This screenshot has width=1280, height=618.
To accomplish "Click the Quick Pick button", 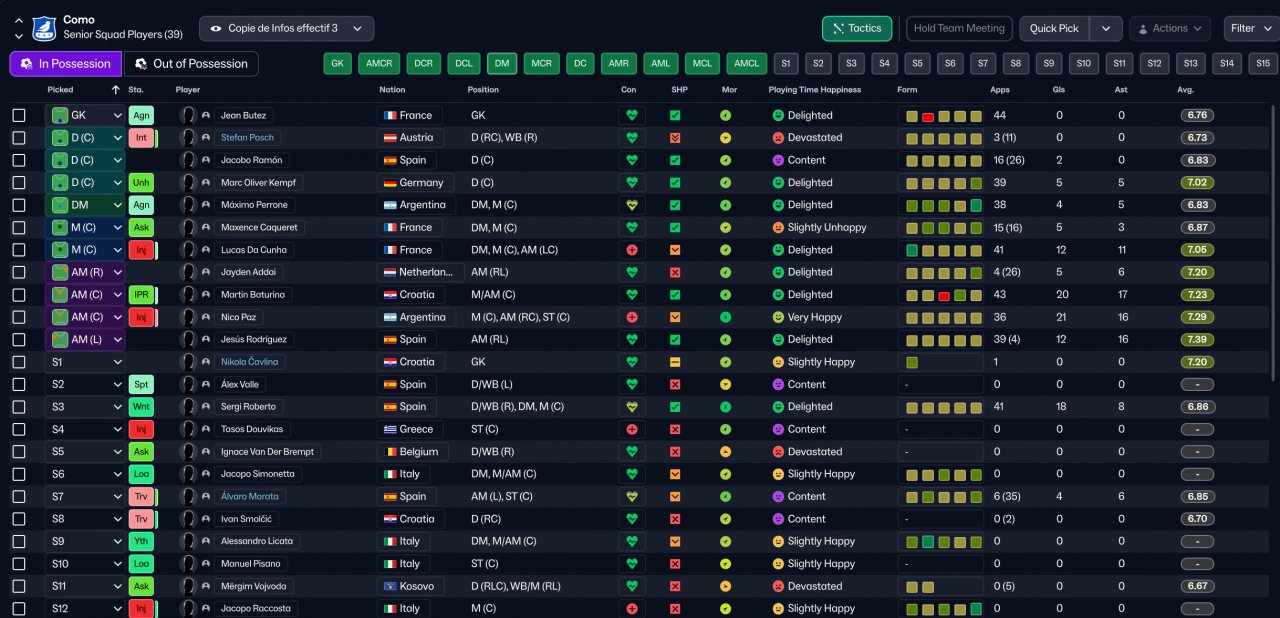I will tap(1054, 28).
